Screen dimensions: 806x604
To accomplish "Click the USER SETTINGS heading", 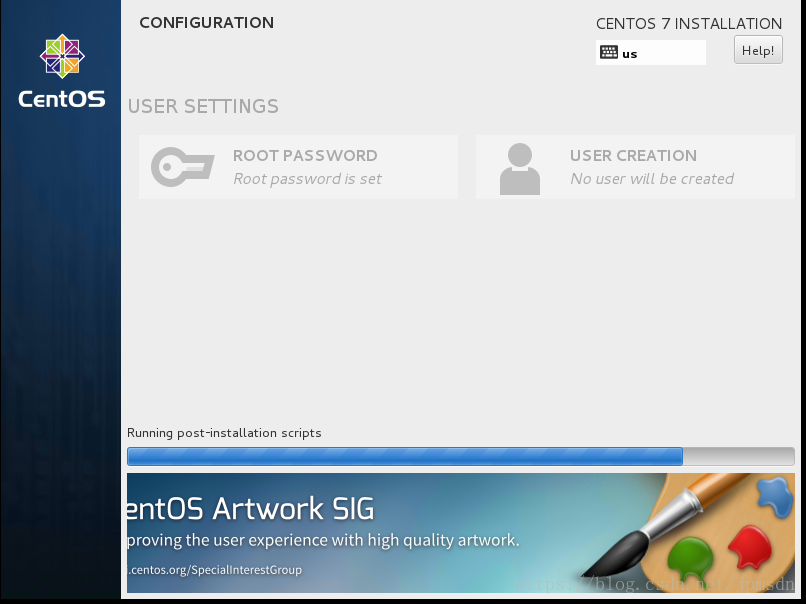I will click(x=203, y=106).
